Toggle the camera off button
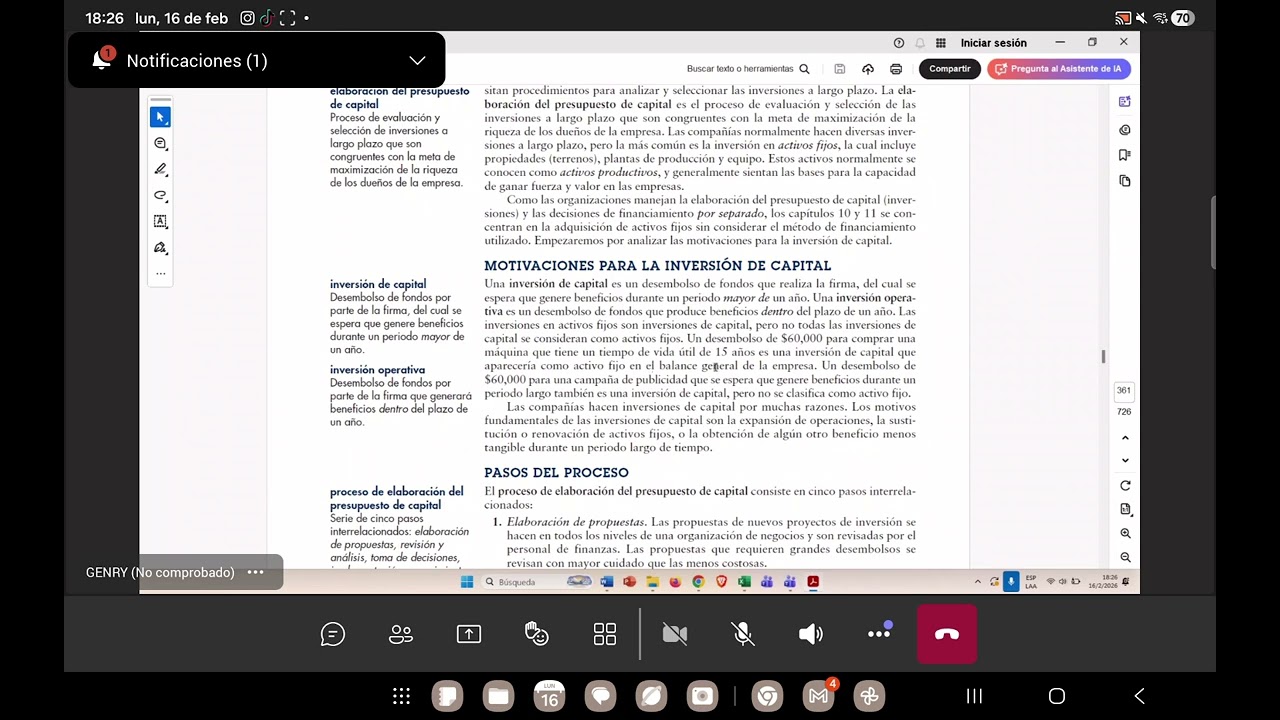This screenshot has height=720, width=1280. [x=675, y=634]
